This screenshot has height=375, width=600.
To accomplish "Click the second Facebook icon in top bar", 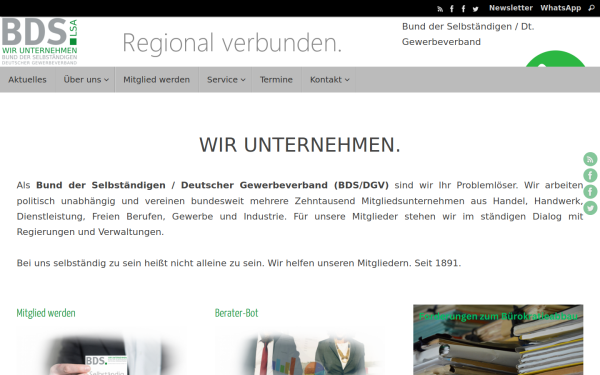I will pyautogui.click(x=463, y=9).
